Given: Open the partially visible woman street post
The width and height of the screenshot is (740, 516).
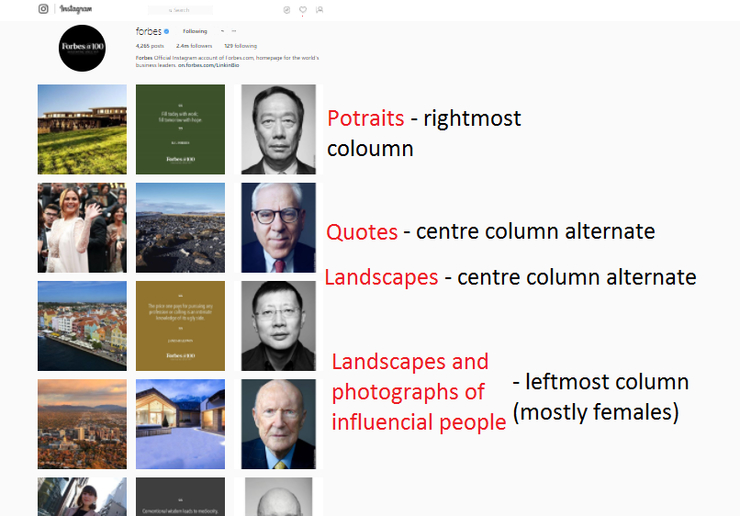Looking at the screenshot, I should pos(82,497).
